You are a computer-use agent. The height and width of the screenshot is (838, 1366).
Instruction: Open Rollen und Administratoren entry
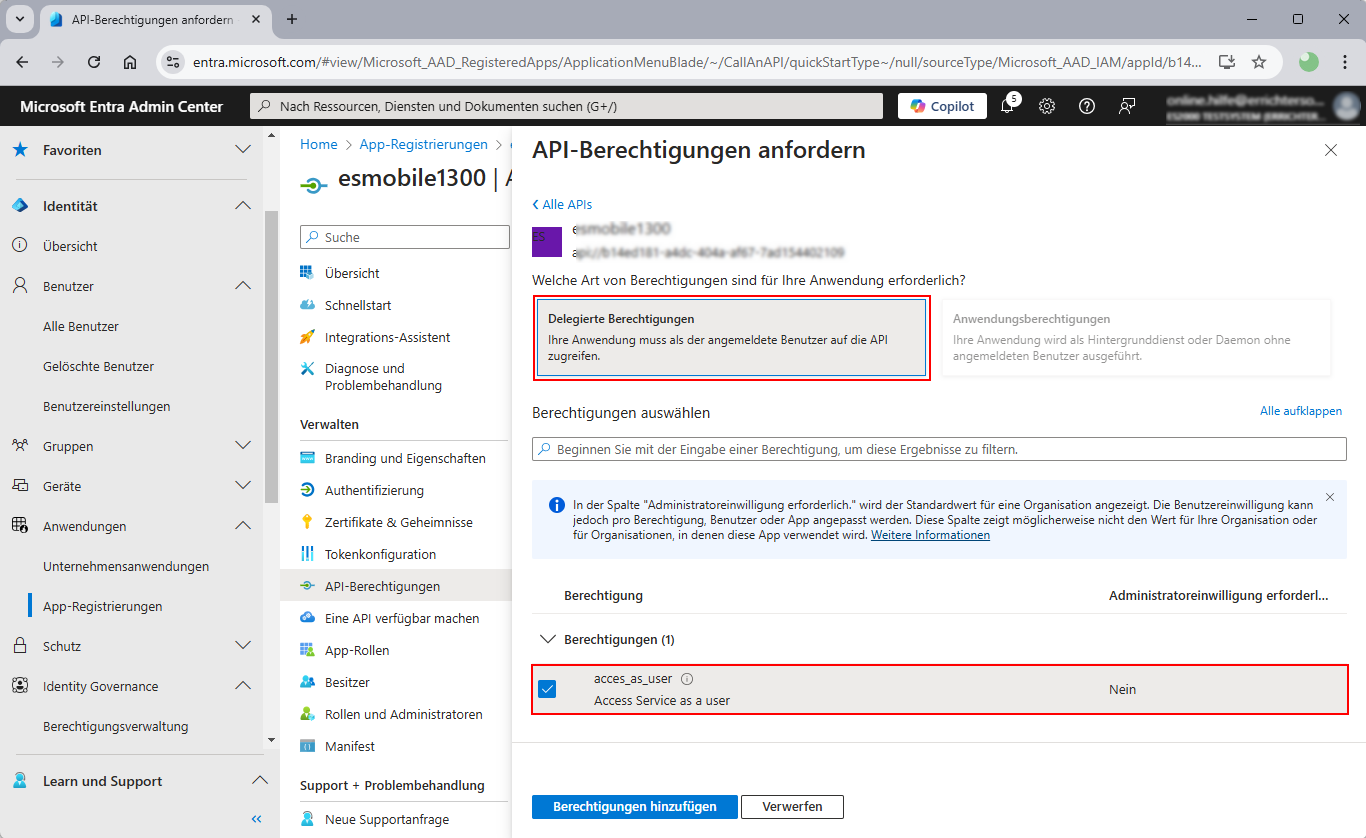404,714
